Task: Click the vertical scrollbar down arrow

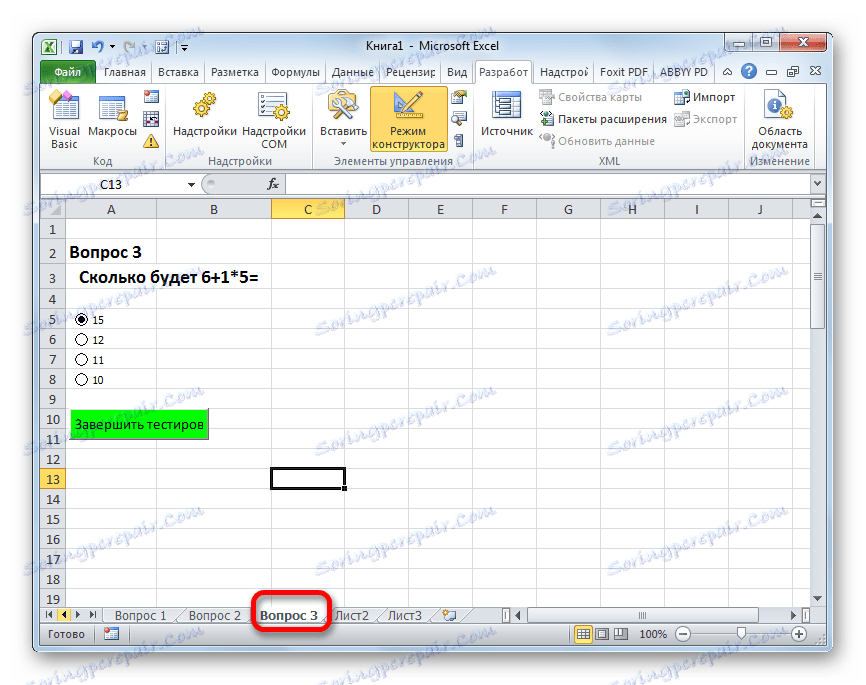Action: pyautogui.click(x=817, y=599)
